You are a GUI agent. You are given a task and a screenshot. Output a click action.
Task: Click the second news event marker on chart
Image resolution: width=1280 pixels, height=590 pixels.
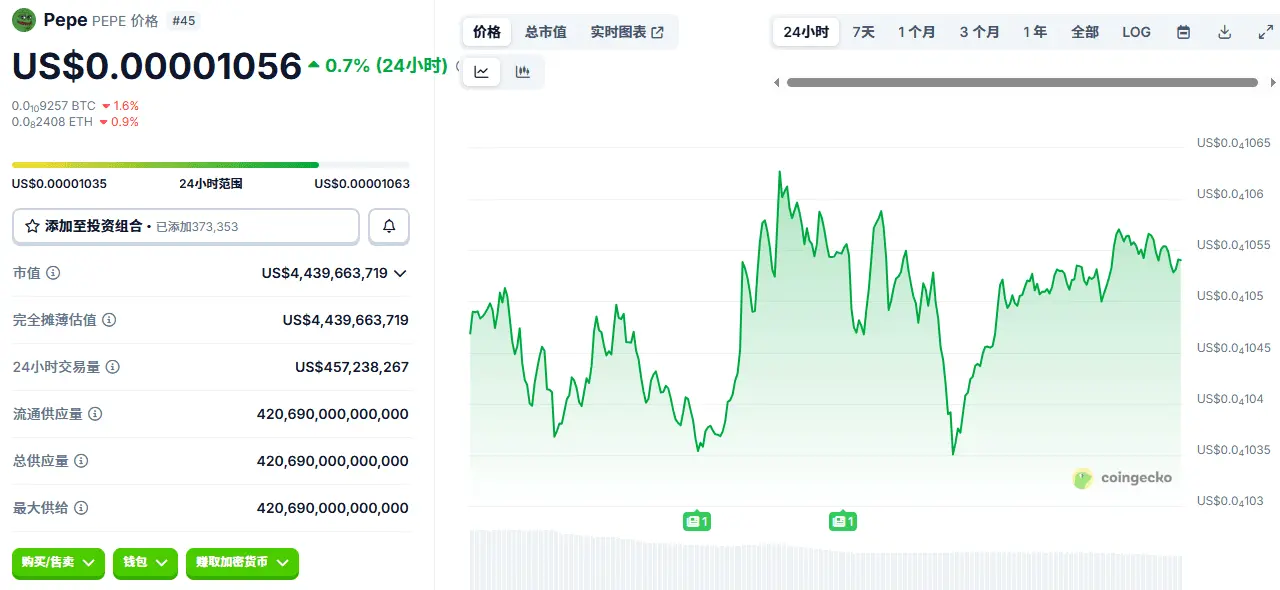tap(843, 521)
